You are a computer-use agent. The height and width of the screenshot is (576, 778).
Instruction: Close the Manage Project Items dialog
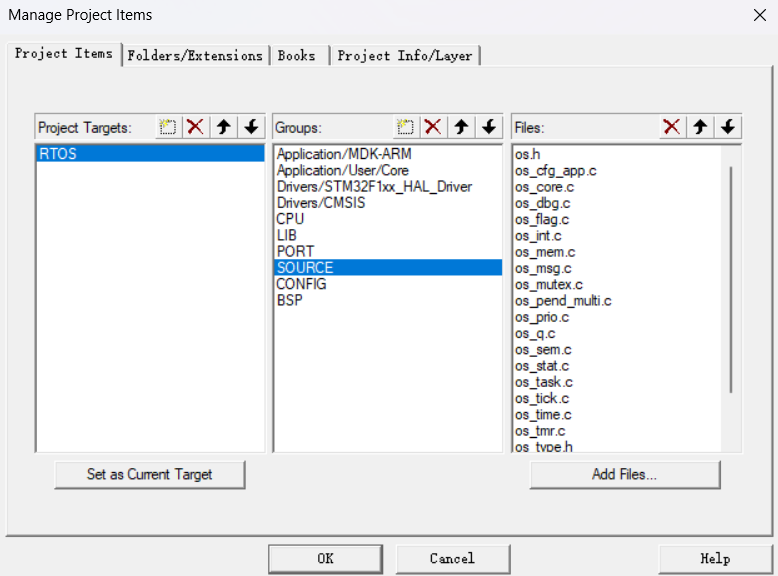tap(760, 15)
